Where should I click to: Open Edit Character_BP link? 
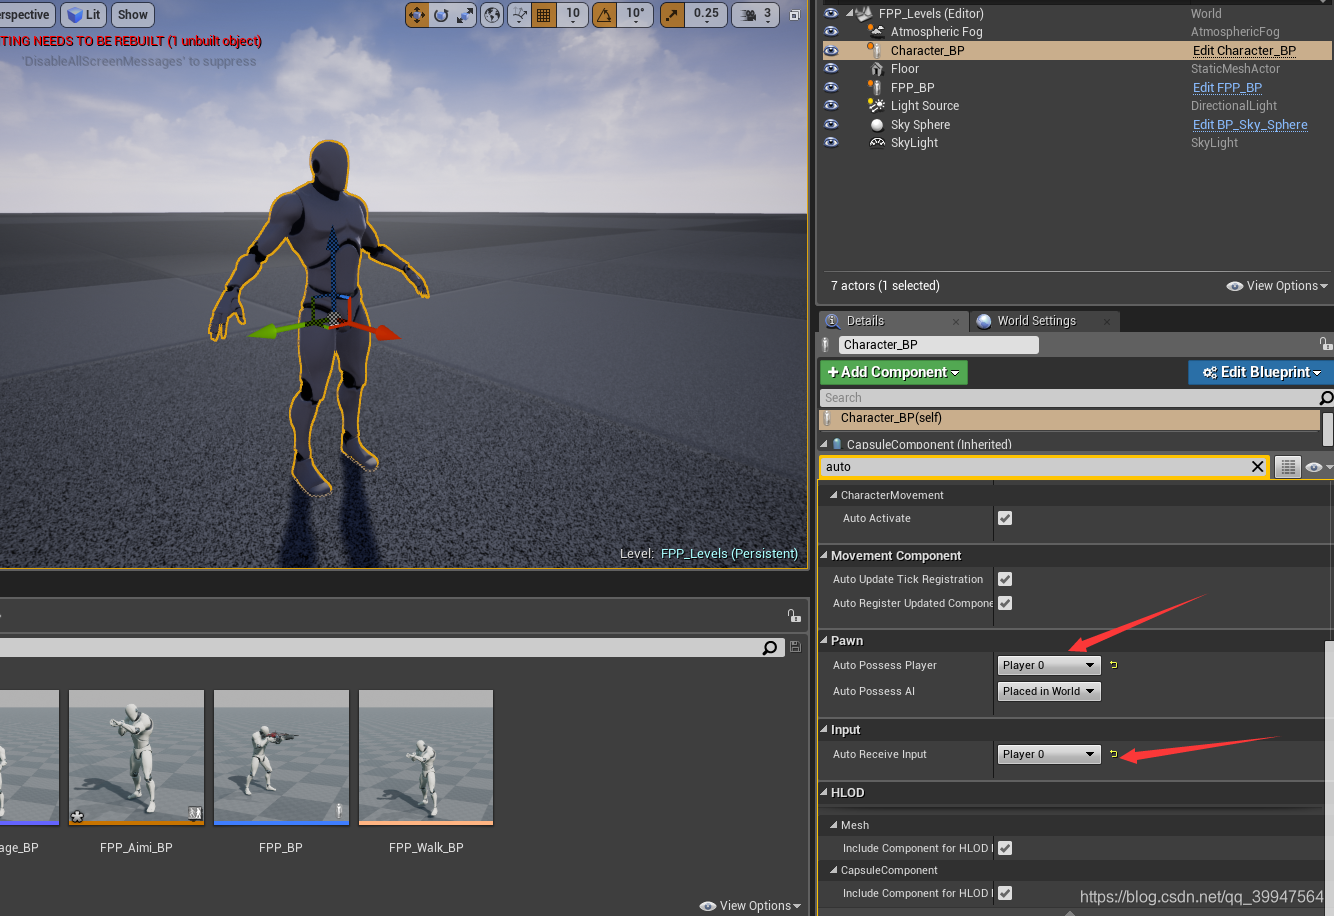[1244, 50]
